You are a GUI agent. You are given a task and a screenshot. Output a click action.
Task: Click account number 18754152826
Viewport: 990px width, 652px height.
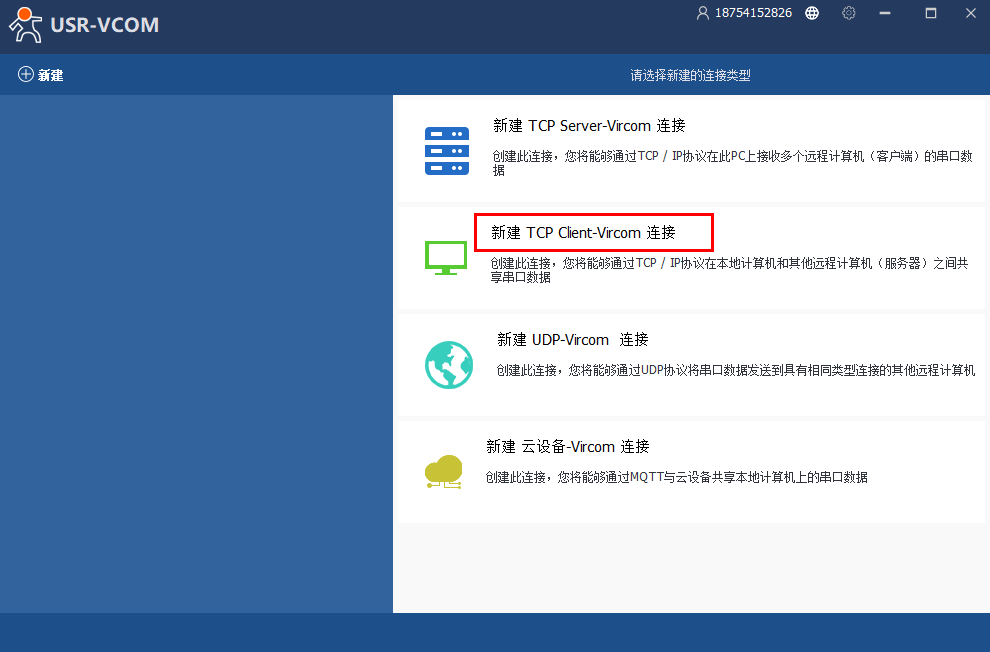pos(753,13)
